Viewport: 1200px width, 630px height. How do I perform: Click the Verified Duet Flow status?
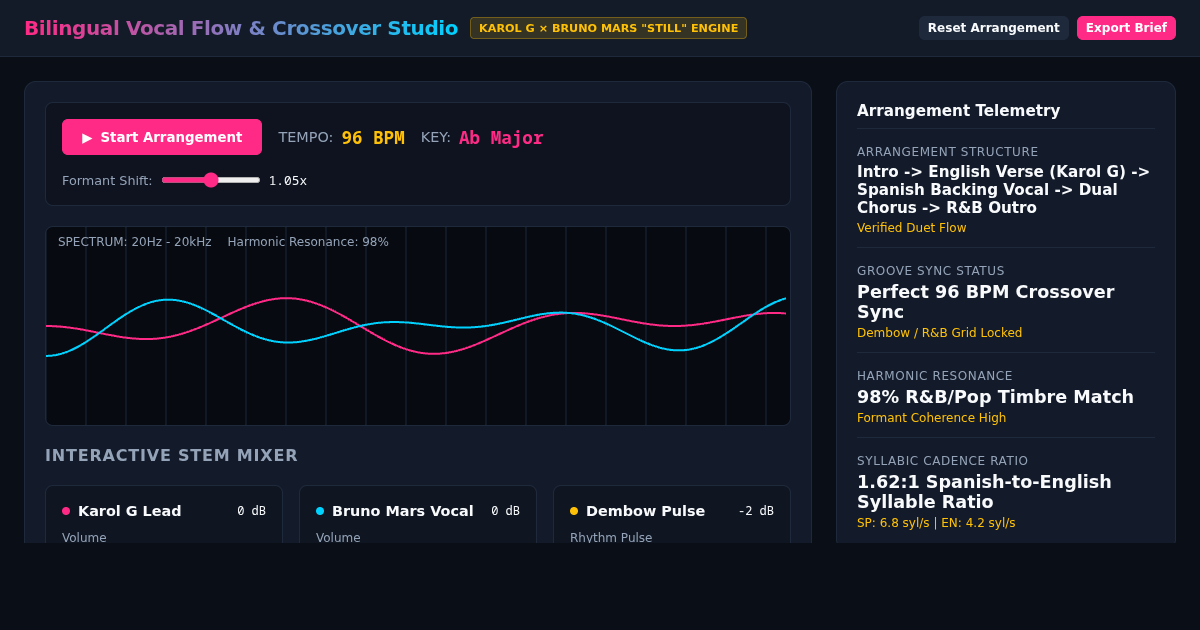pyautogui.click(x=912, y=228)
